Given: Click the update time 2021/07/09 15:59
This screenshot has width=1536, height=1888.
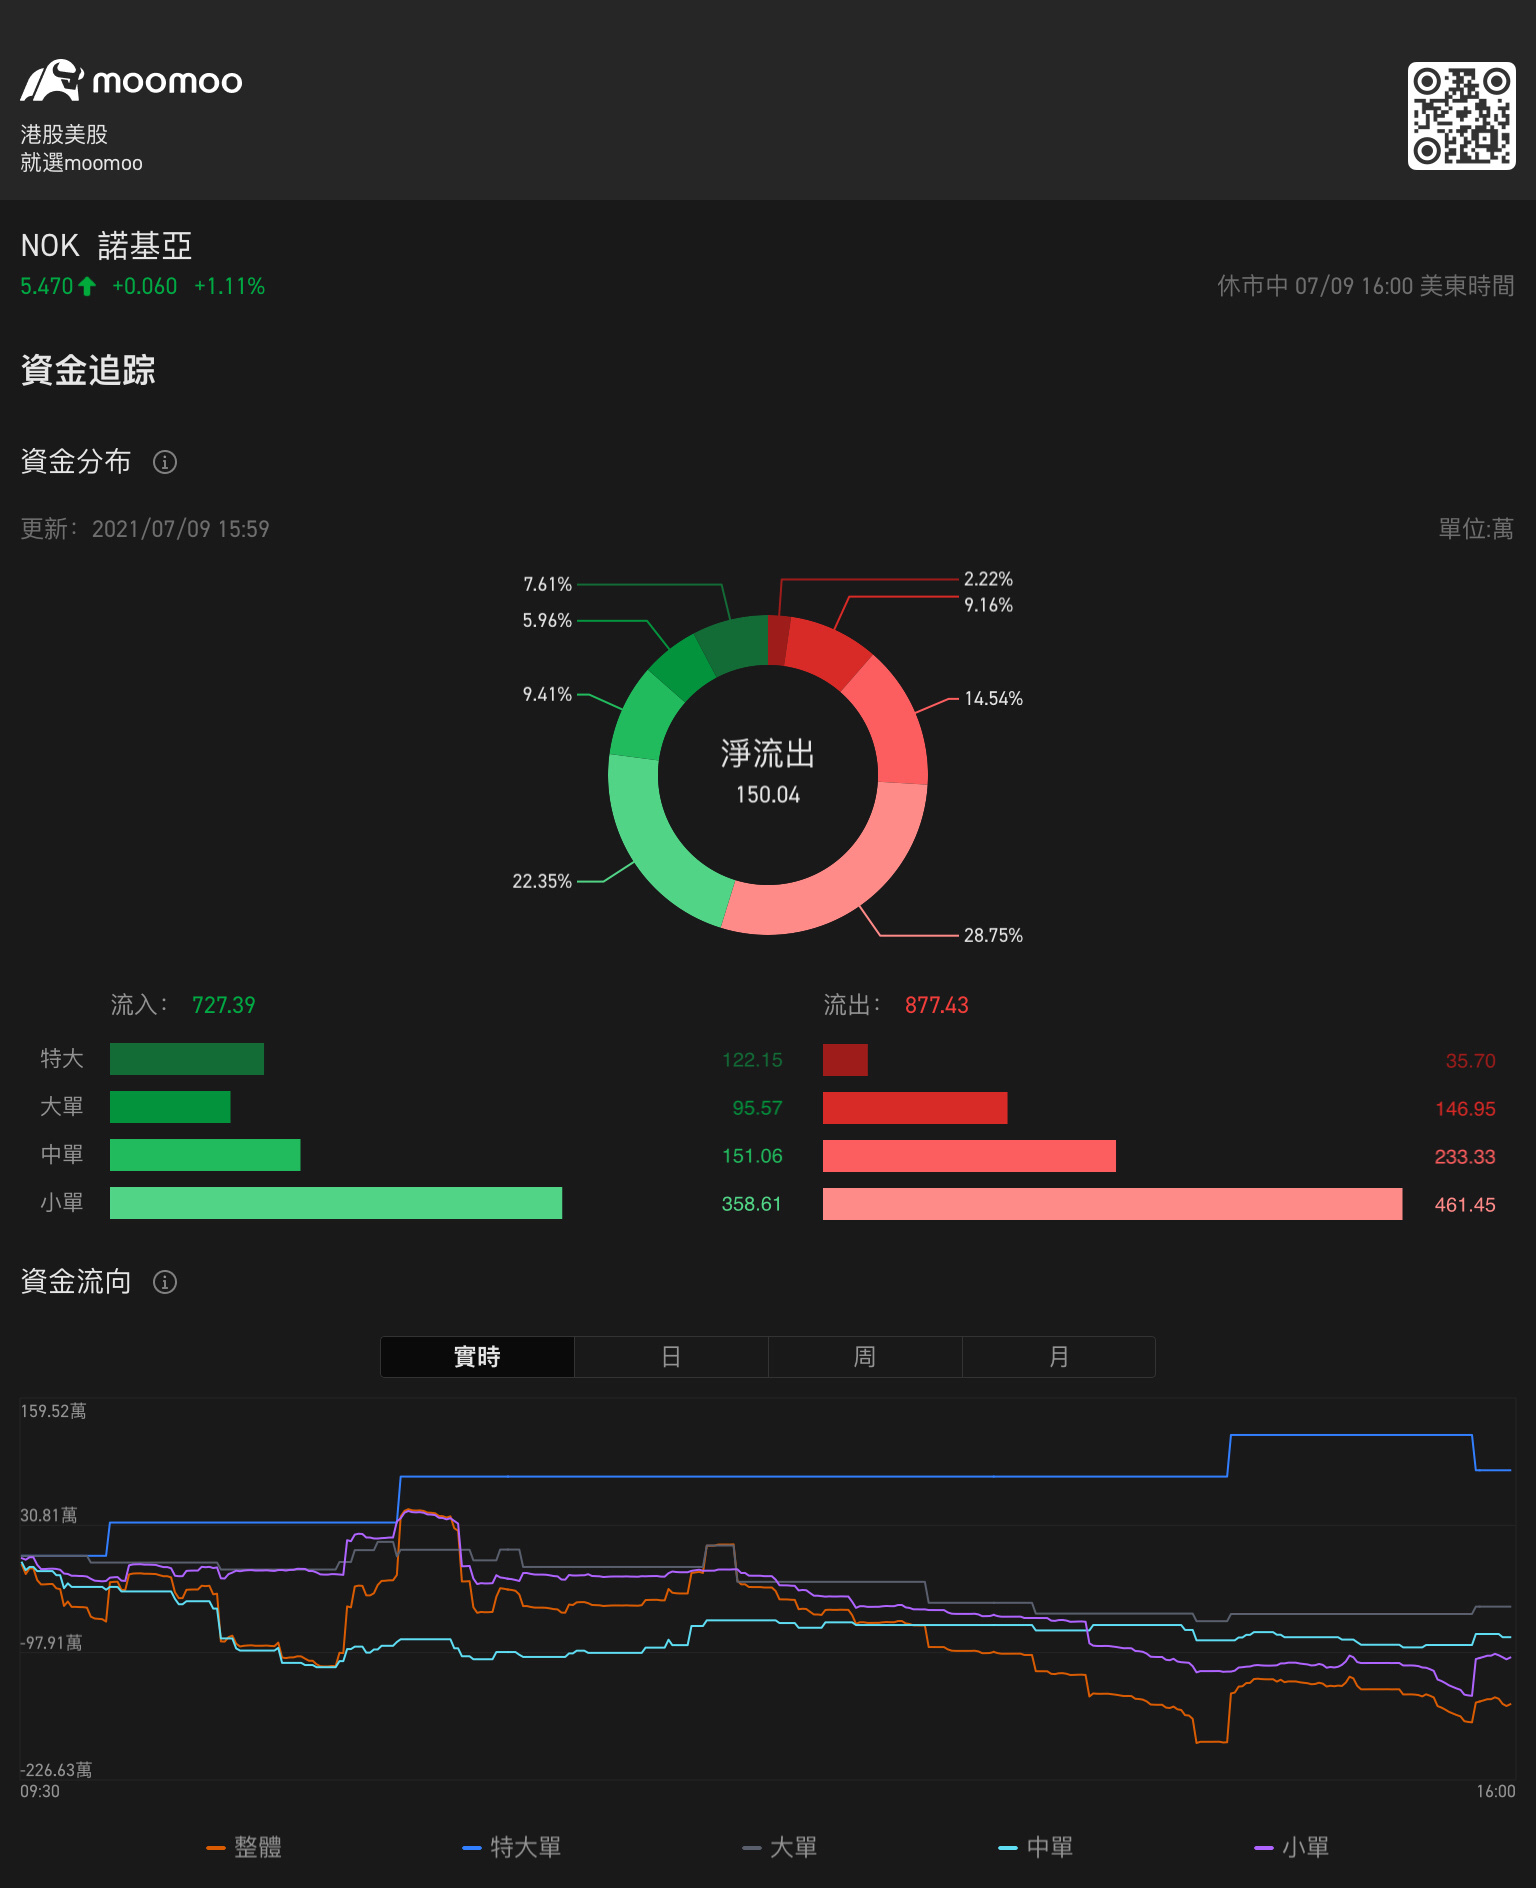Looking at the screenshot, I should (180, 529).
